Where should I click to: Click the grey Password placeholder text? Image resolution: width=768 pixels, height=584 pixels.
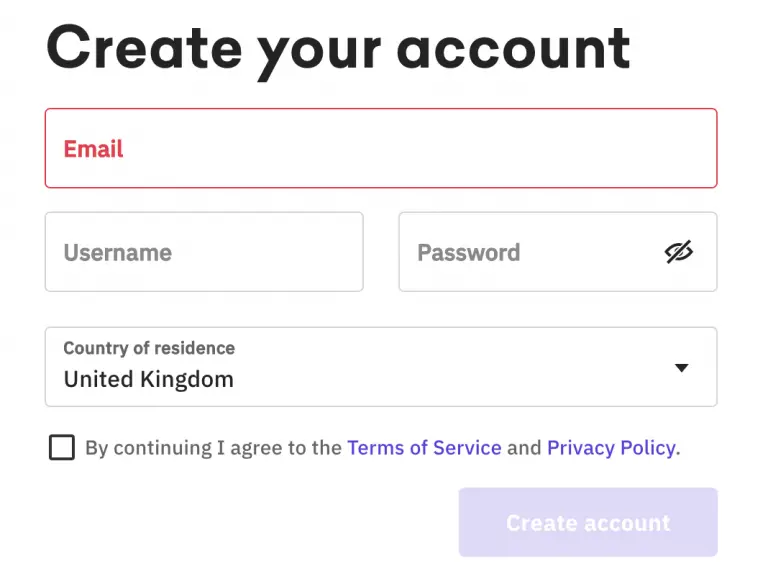(x=469, y=253)
